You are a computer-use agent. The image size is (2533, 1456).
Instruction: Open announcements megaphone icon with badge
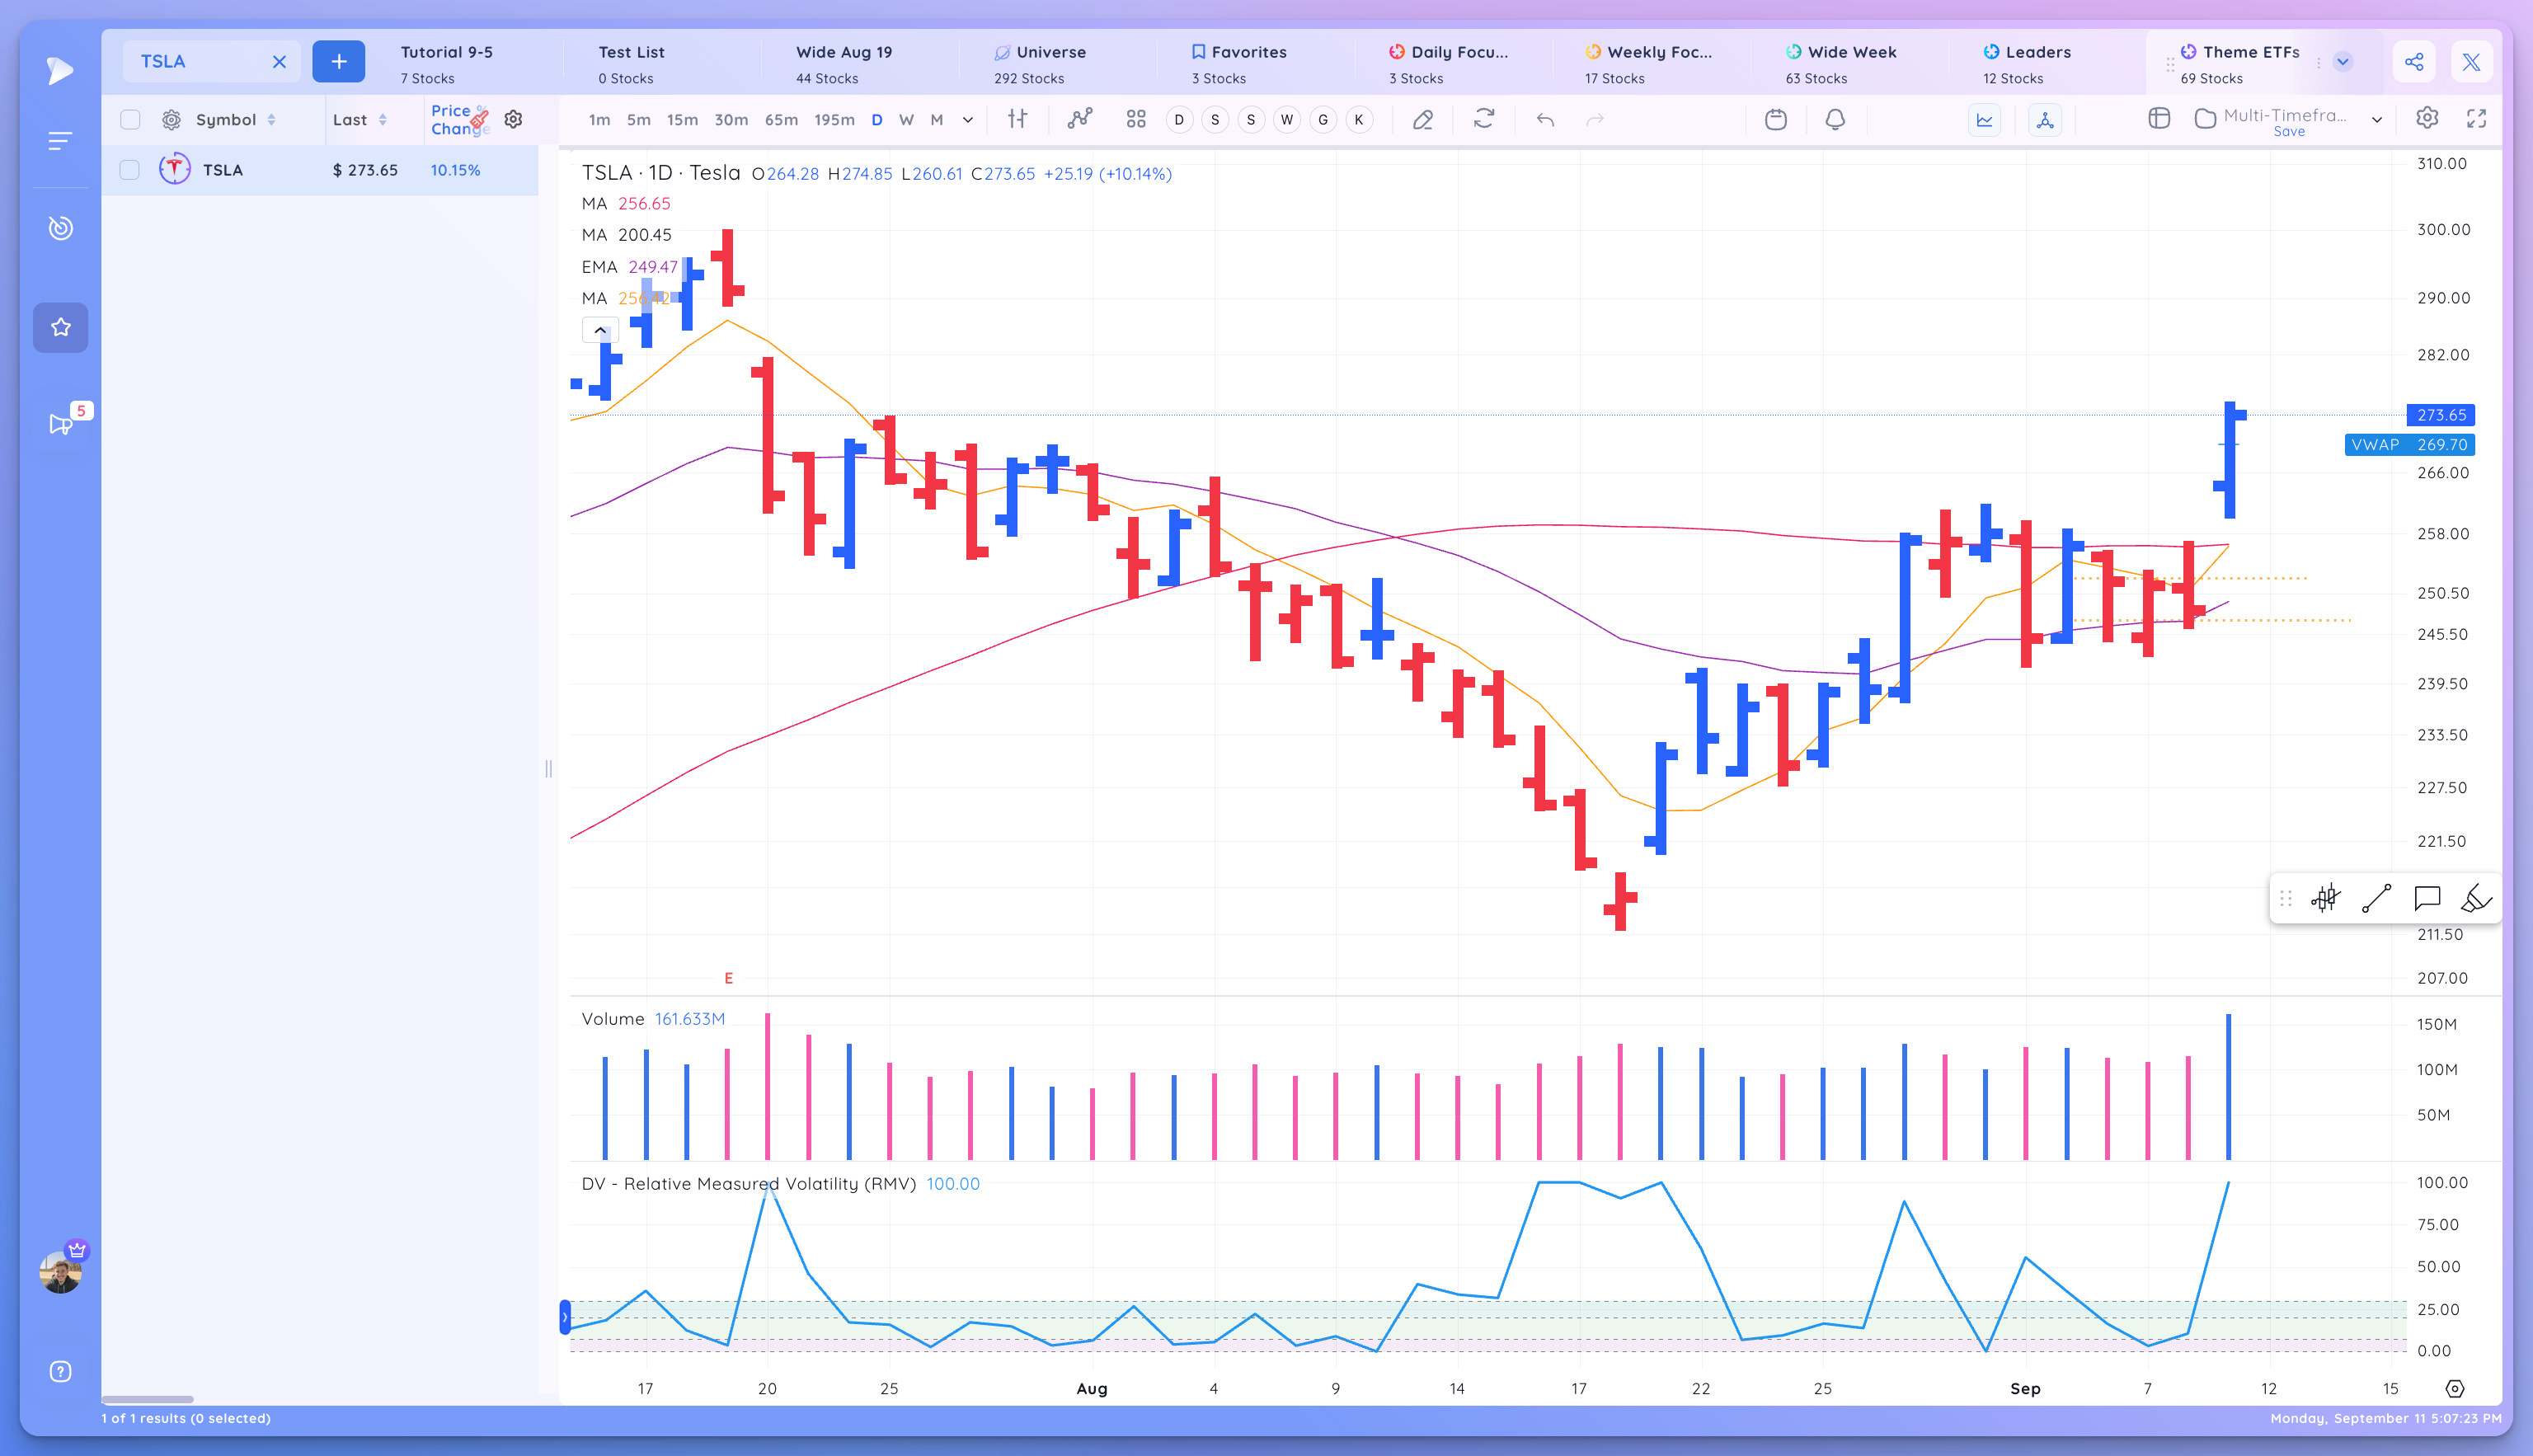62,423
